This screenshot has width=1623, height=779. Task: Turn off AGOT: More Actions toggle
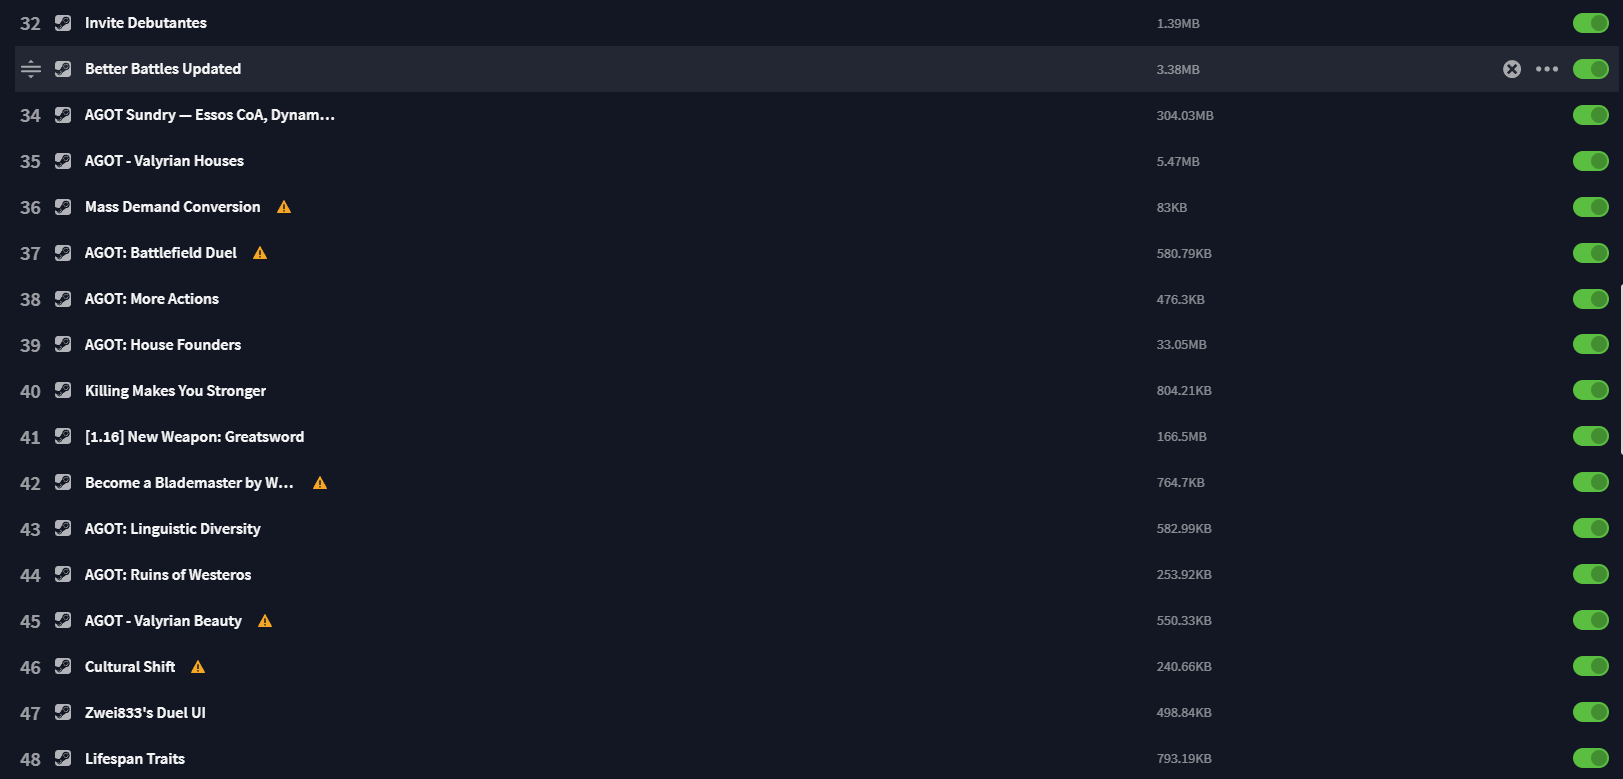click(1590, 299)
